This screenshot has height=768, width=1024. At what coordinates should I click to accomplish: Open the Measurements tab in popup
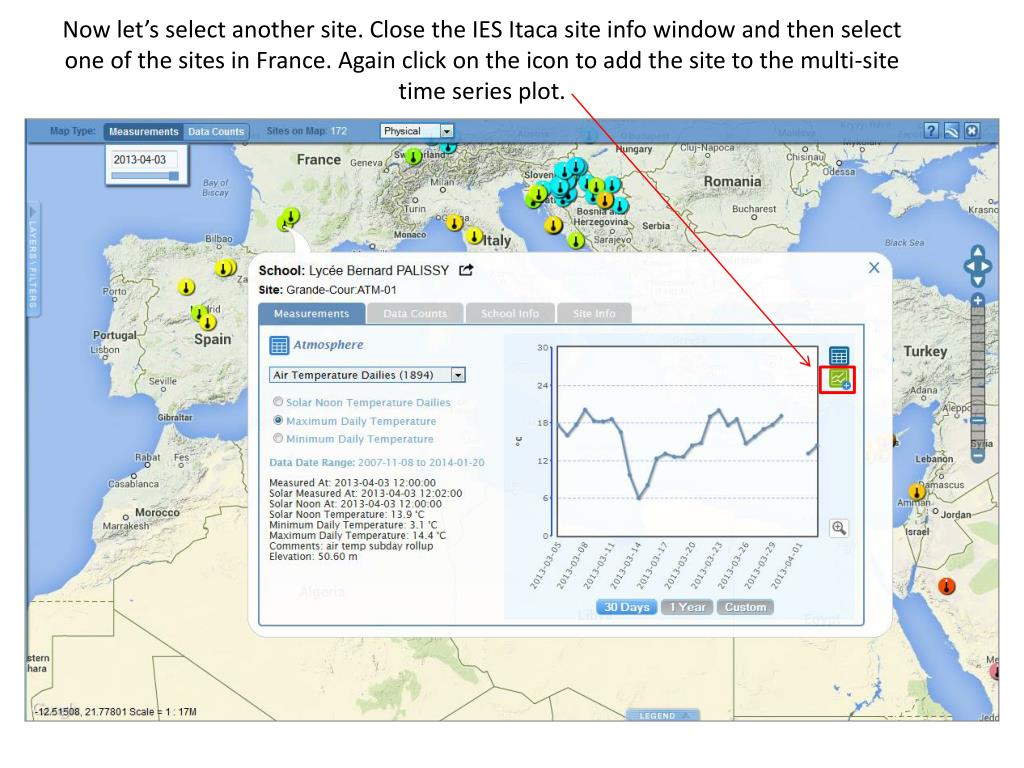click(x=312, y=313)
